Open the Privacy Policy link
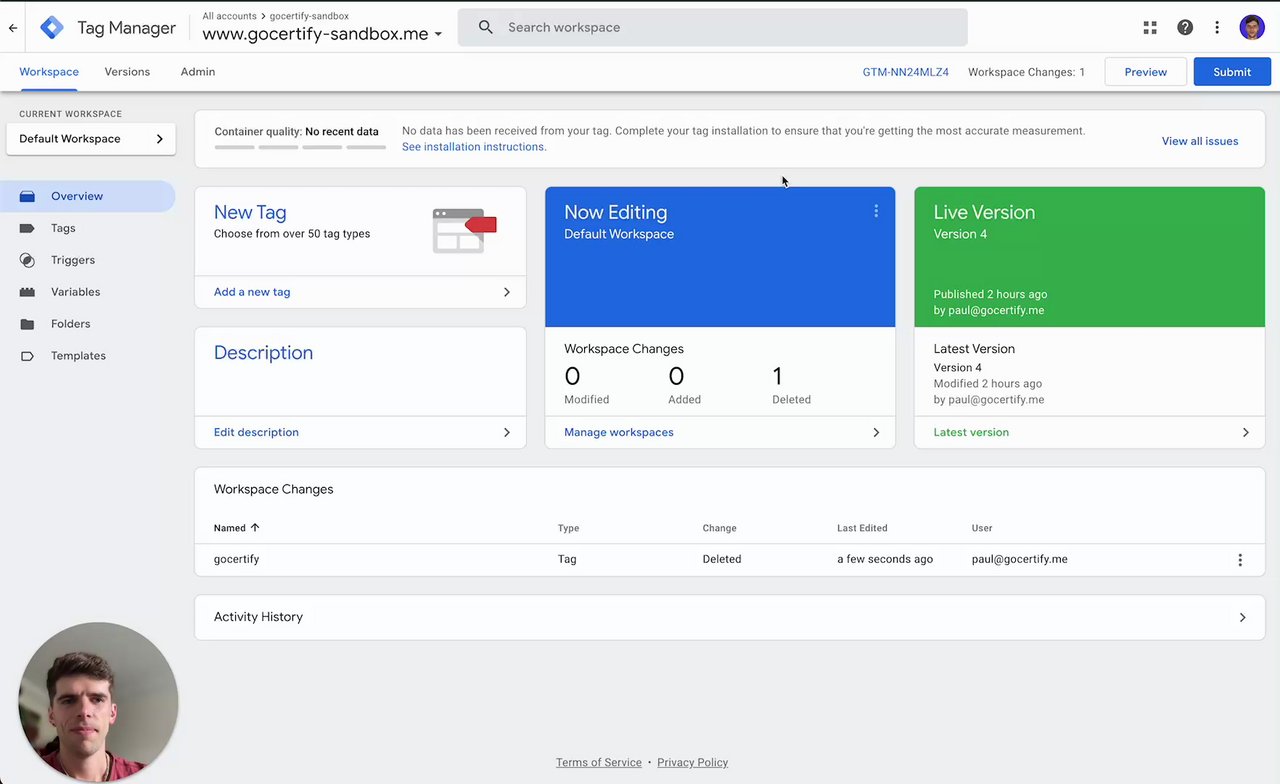Screen dimensions: 1280x784 point(693,762)
